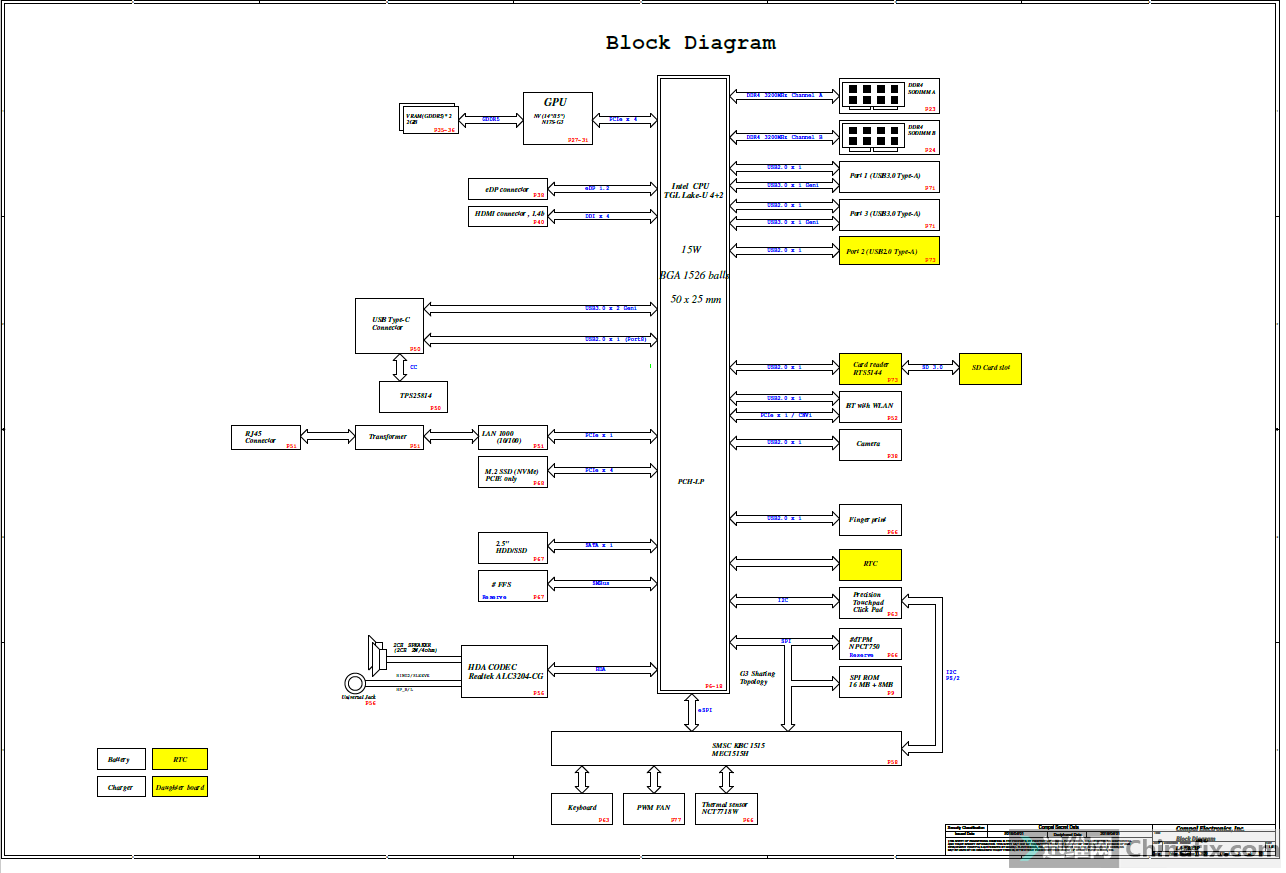Select the HDMI connector block

point(508,216)
